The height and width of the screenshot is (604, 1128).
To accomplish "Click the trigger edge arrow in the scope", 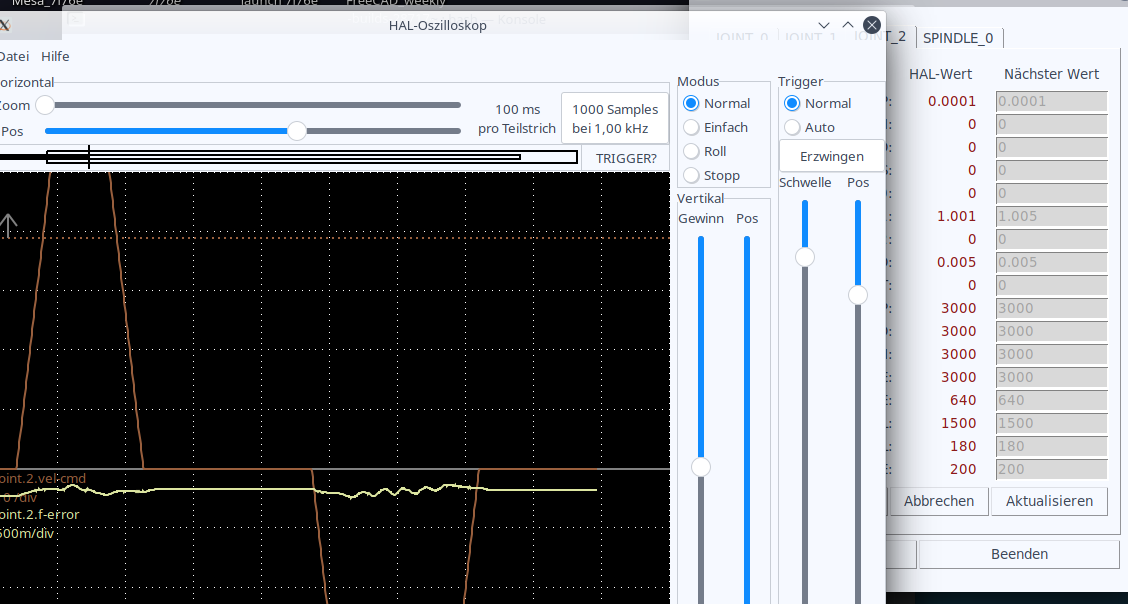I will pyautogui.click(x=8, y=225).
